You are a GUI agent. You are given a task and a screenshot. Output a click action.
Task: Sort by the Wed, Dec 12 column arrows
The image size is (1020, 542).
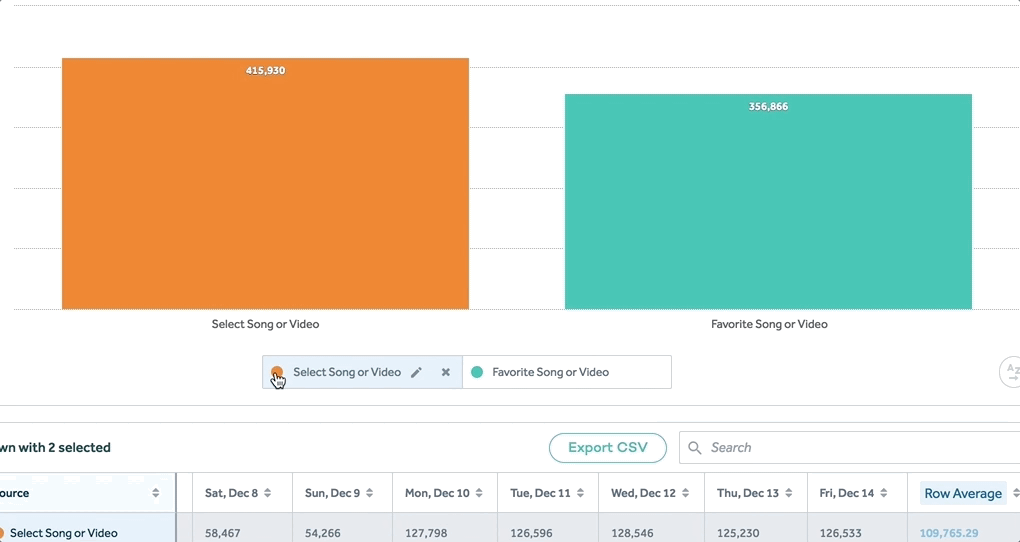pos(683,493)
